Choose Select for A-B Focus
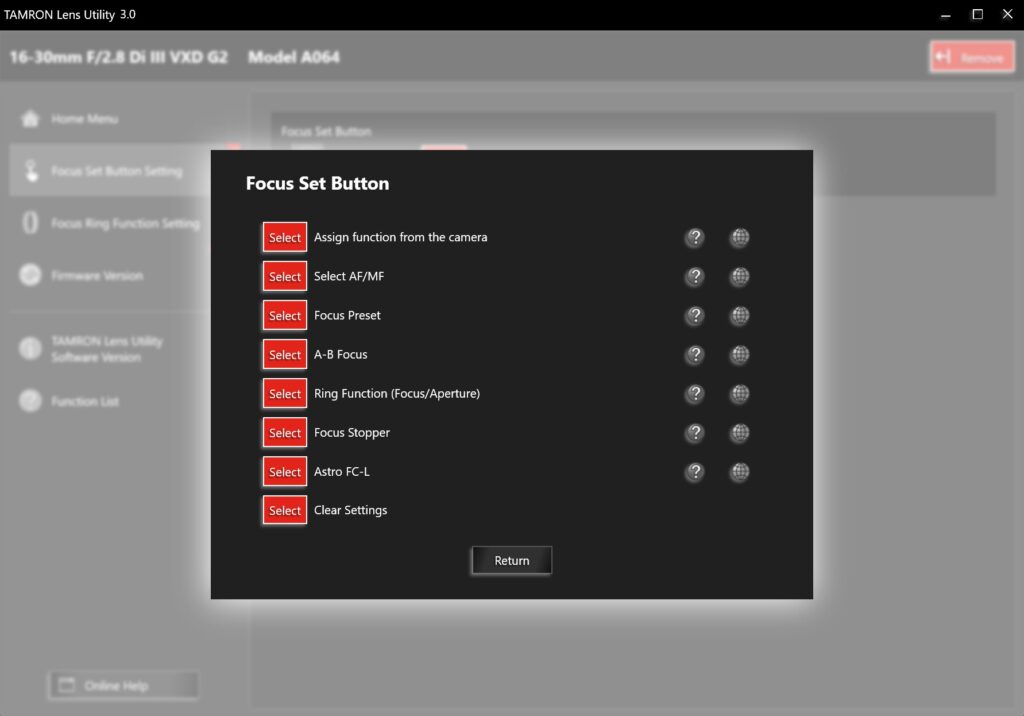 click(285, 355)
